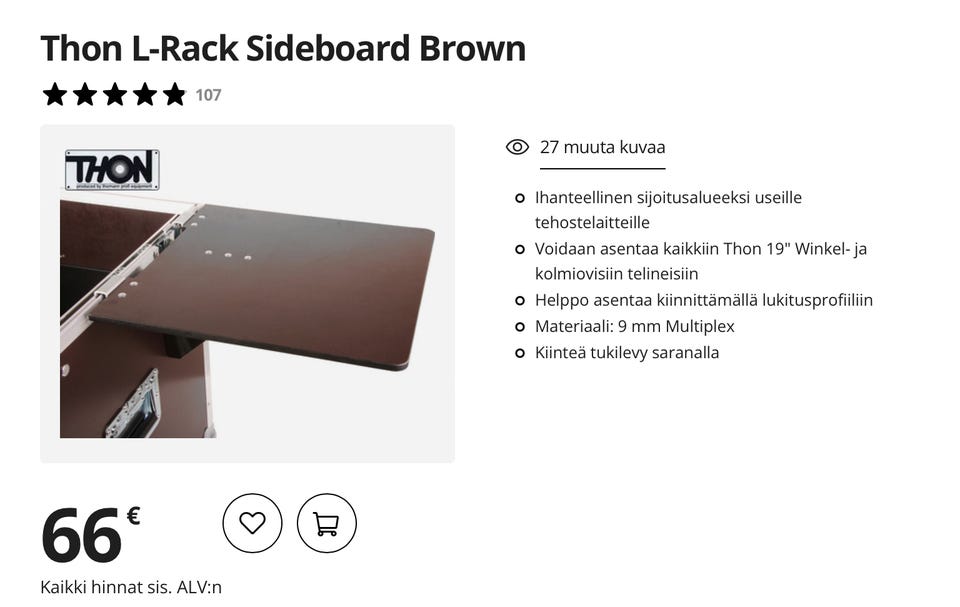
Task: Click the "Helppo asentaa" feature line
Action: click(704, 300)
